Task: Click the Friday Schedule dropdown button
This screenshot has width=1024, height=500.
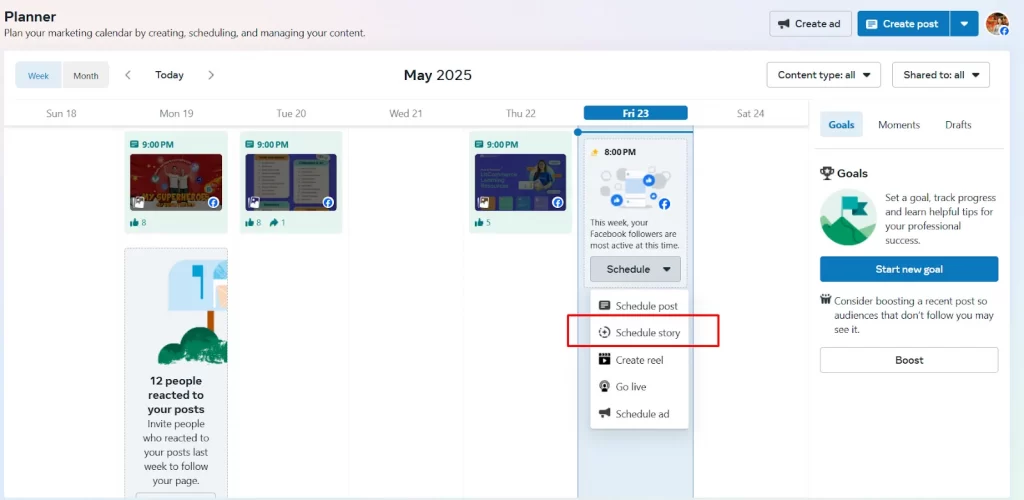Action: click(x=635, y=269)
